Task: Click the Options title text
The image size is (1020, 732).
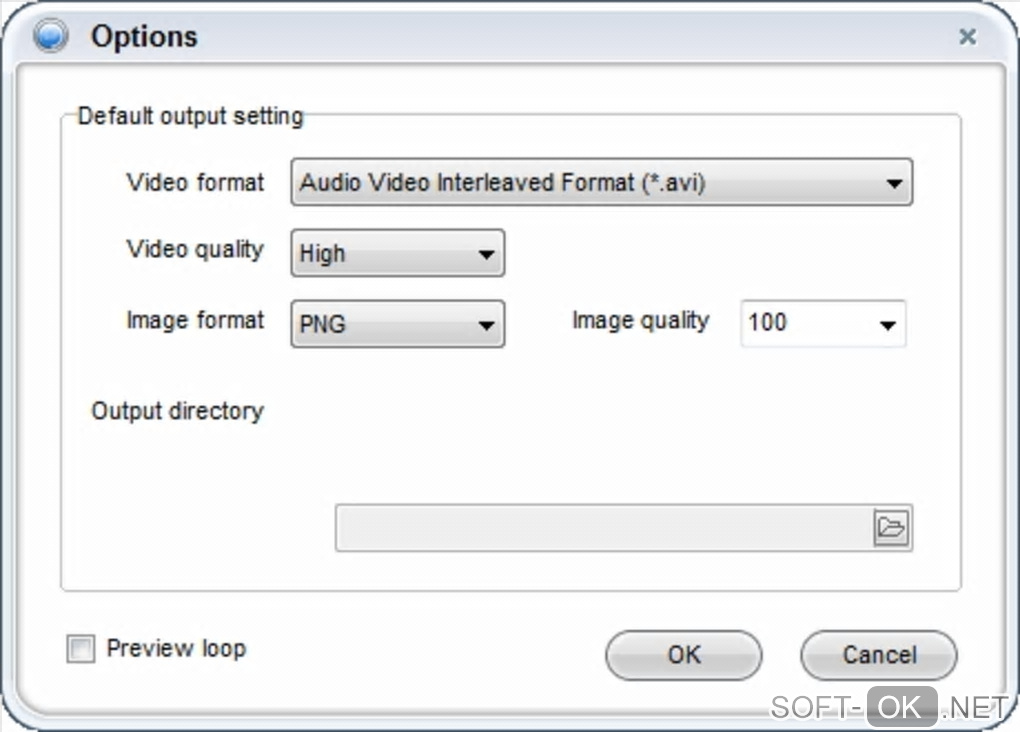Action: 144,37
